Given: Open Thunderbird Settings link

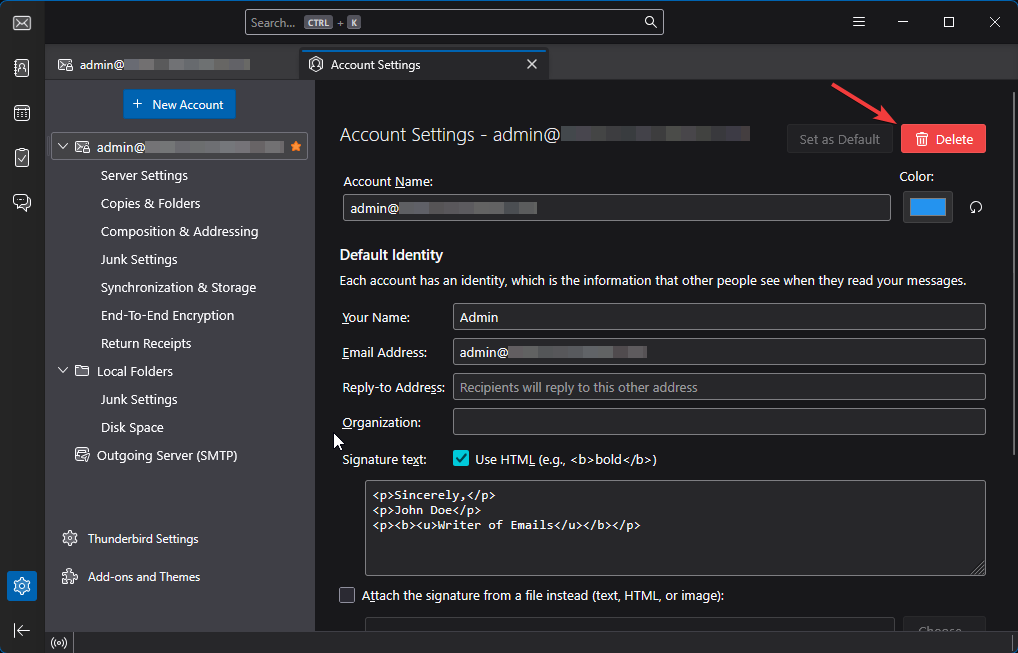Looking at the screenshot, I should pos(143,539).
